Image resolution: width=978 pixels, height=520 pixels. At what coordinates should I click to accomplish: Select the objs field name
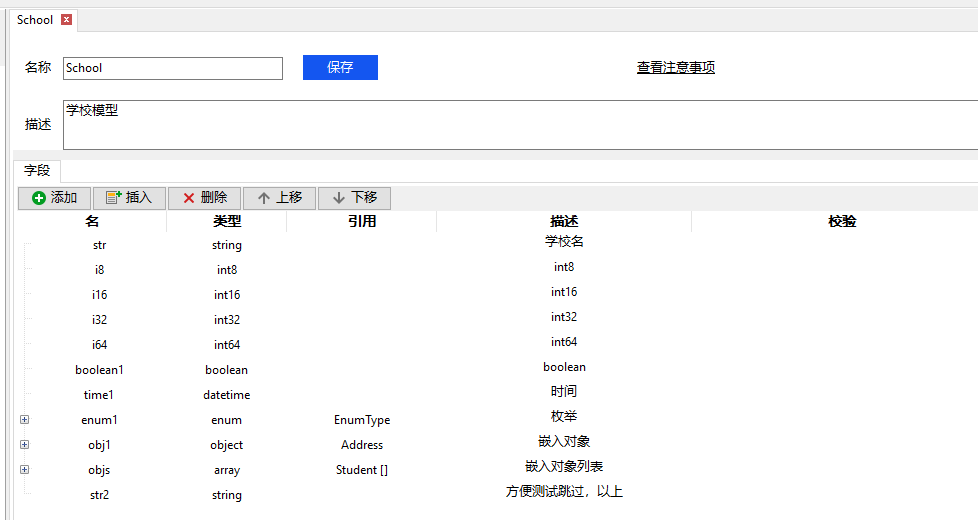[x=99, y=469]
